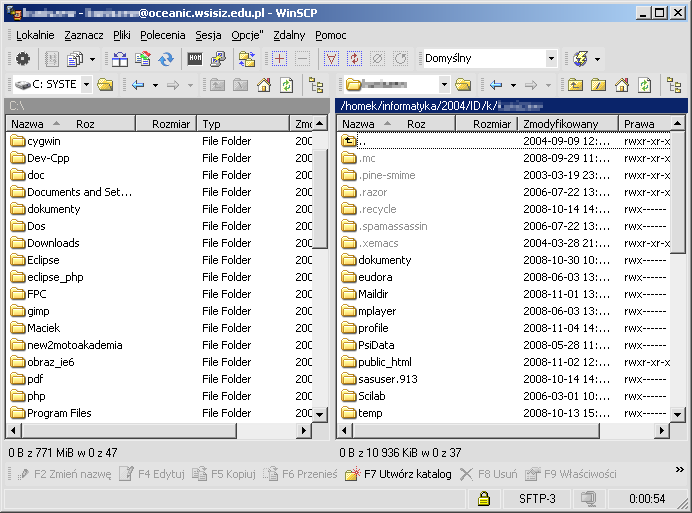Click the synchronize directories icon
Viewport: 692px width, 513px height.
[143, 59]
